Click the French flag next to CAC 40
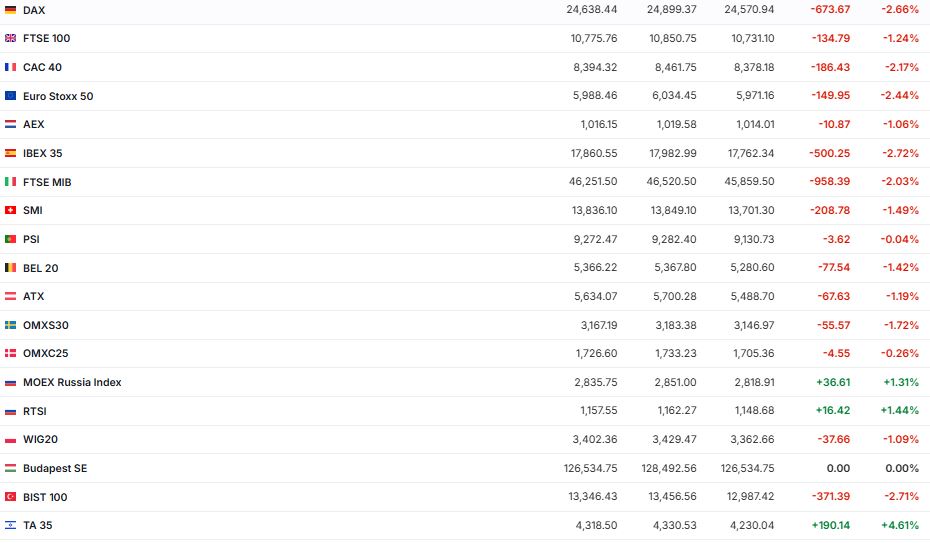 [x=10, y=67]
